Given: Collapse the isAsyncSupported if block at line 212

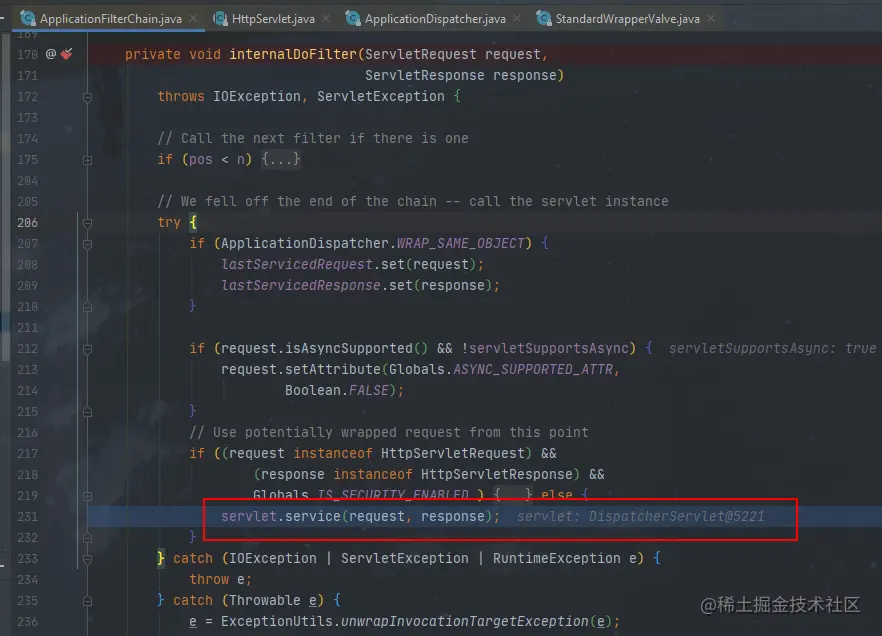Looking at the screenshot, I should pos(87,349).
